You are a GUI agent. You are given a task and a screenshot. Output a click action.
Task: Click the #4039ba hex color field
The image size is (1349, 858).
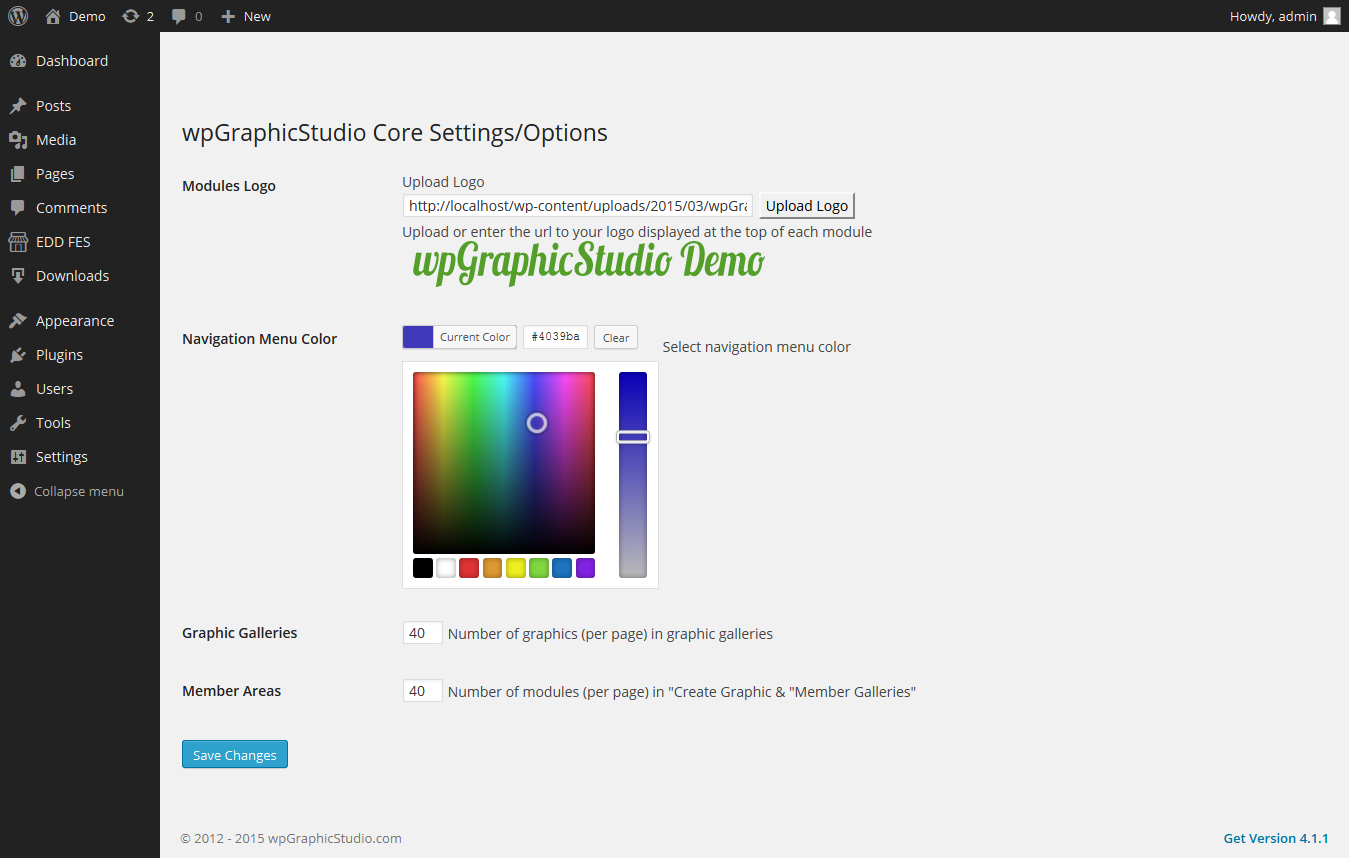(x=555, y=337)
